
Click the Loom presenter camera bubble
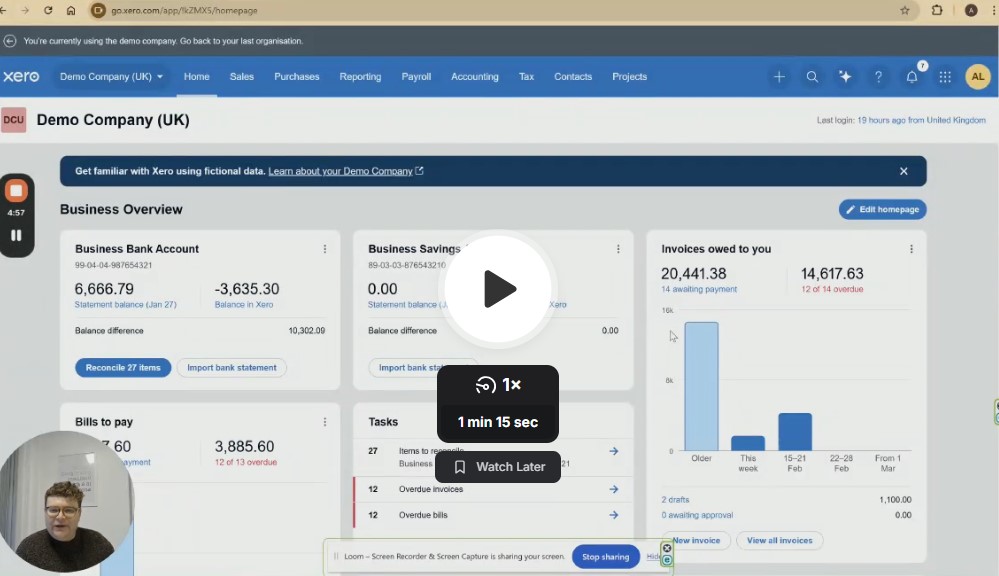[x=66, y=500]
